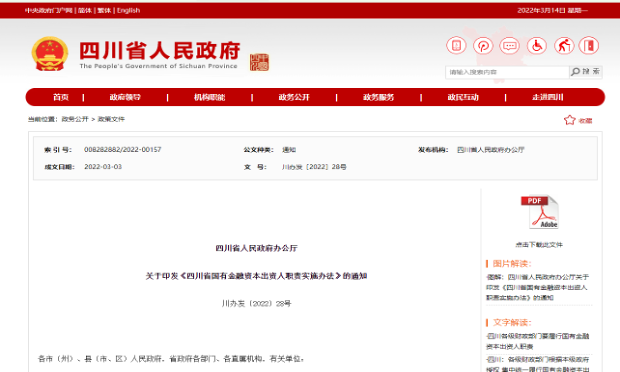Click 点击下载此文件 download link
The width and height of the screenshot is (620, 372).
click(539, 245)
